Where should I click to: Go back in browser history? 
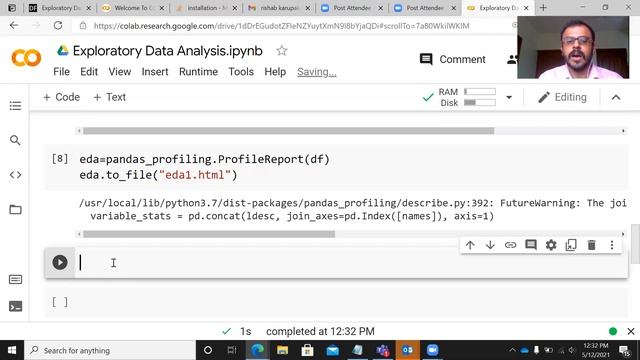point(14,25)
